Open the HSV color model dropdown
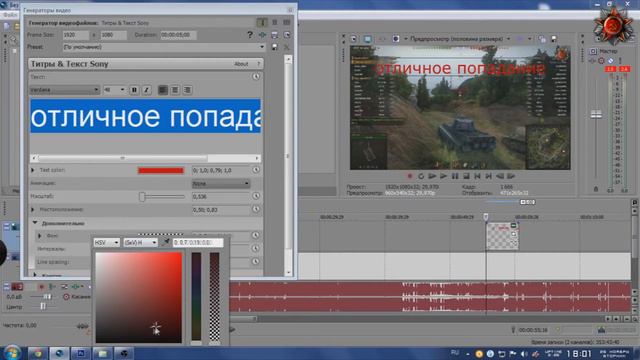The image size is (640, 360). 107,242
